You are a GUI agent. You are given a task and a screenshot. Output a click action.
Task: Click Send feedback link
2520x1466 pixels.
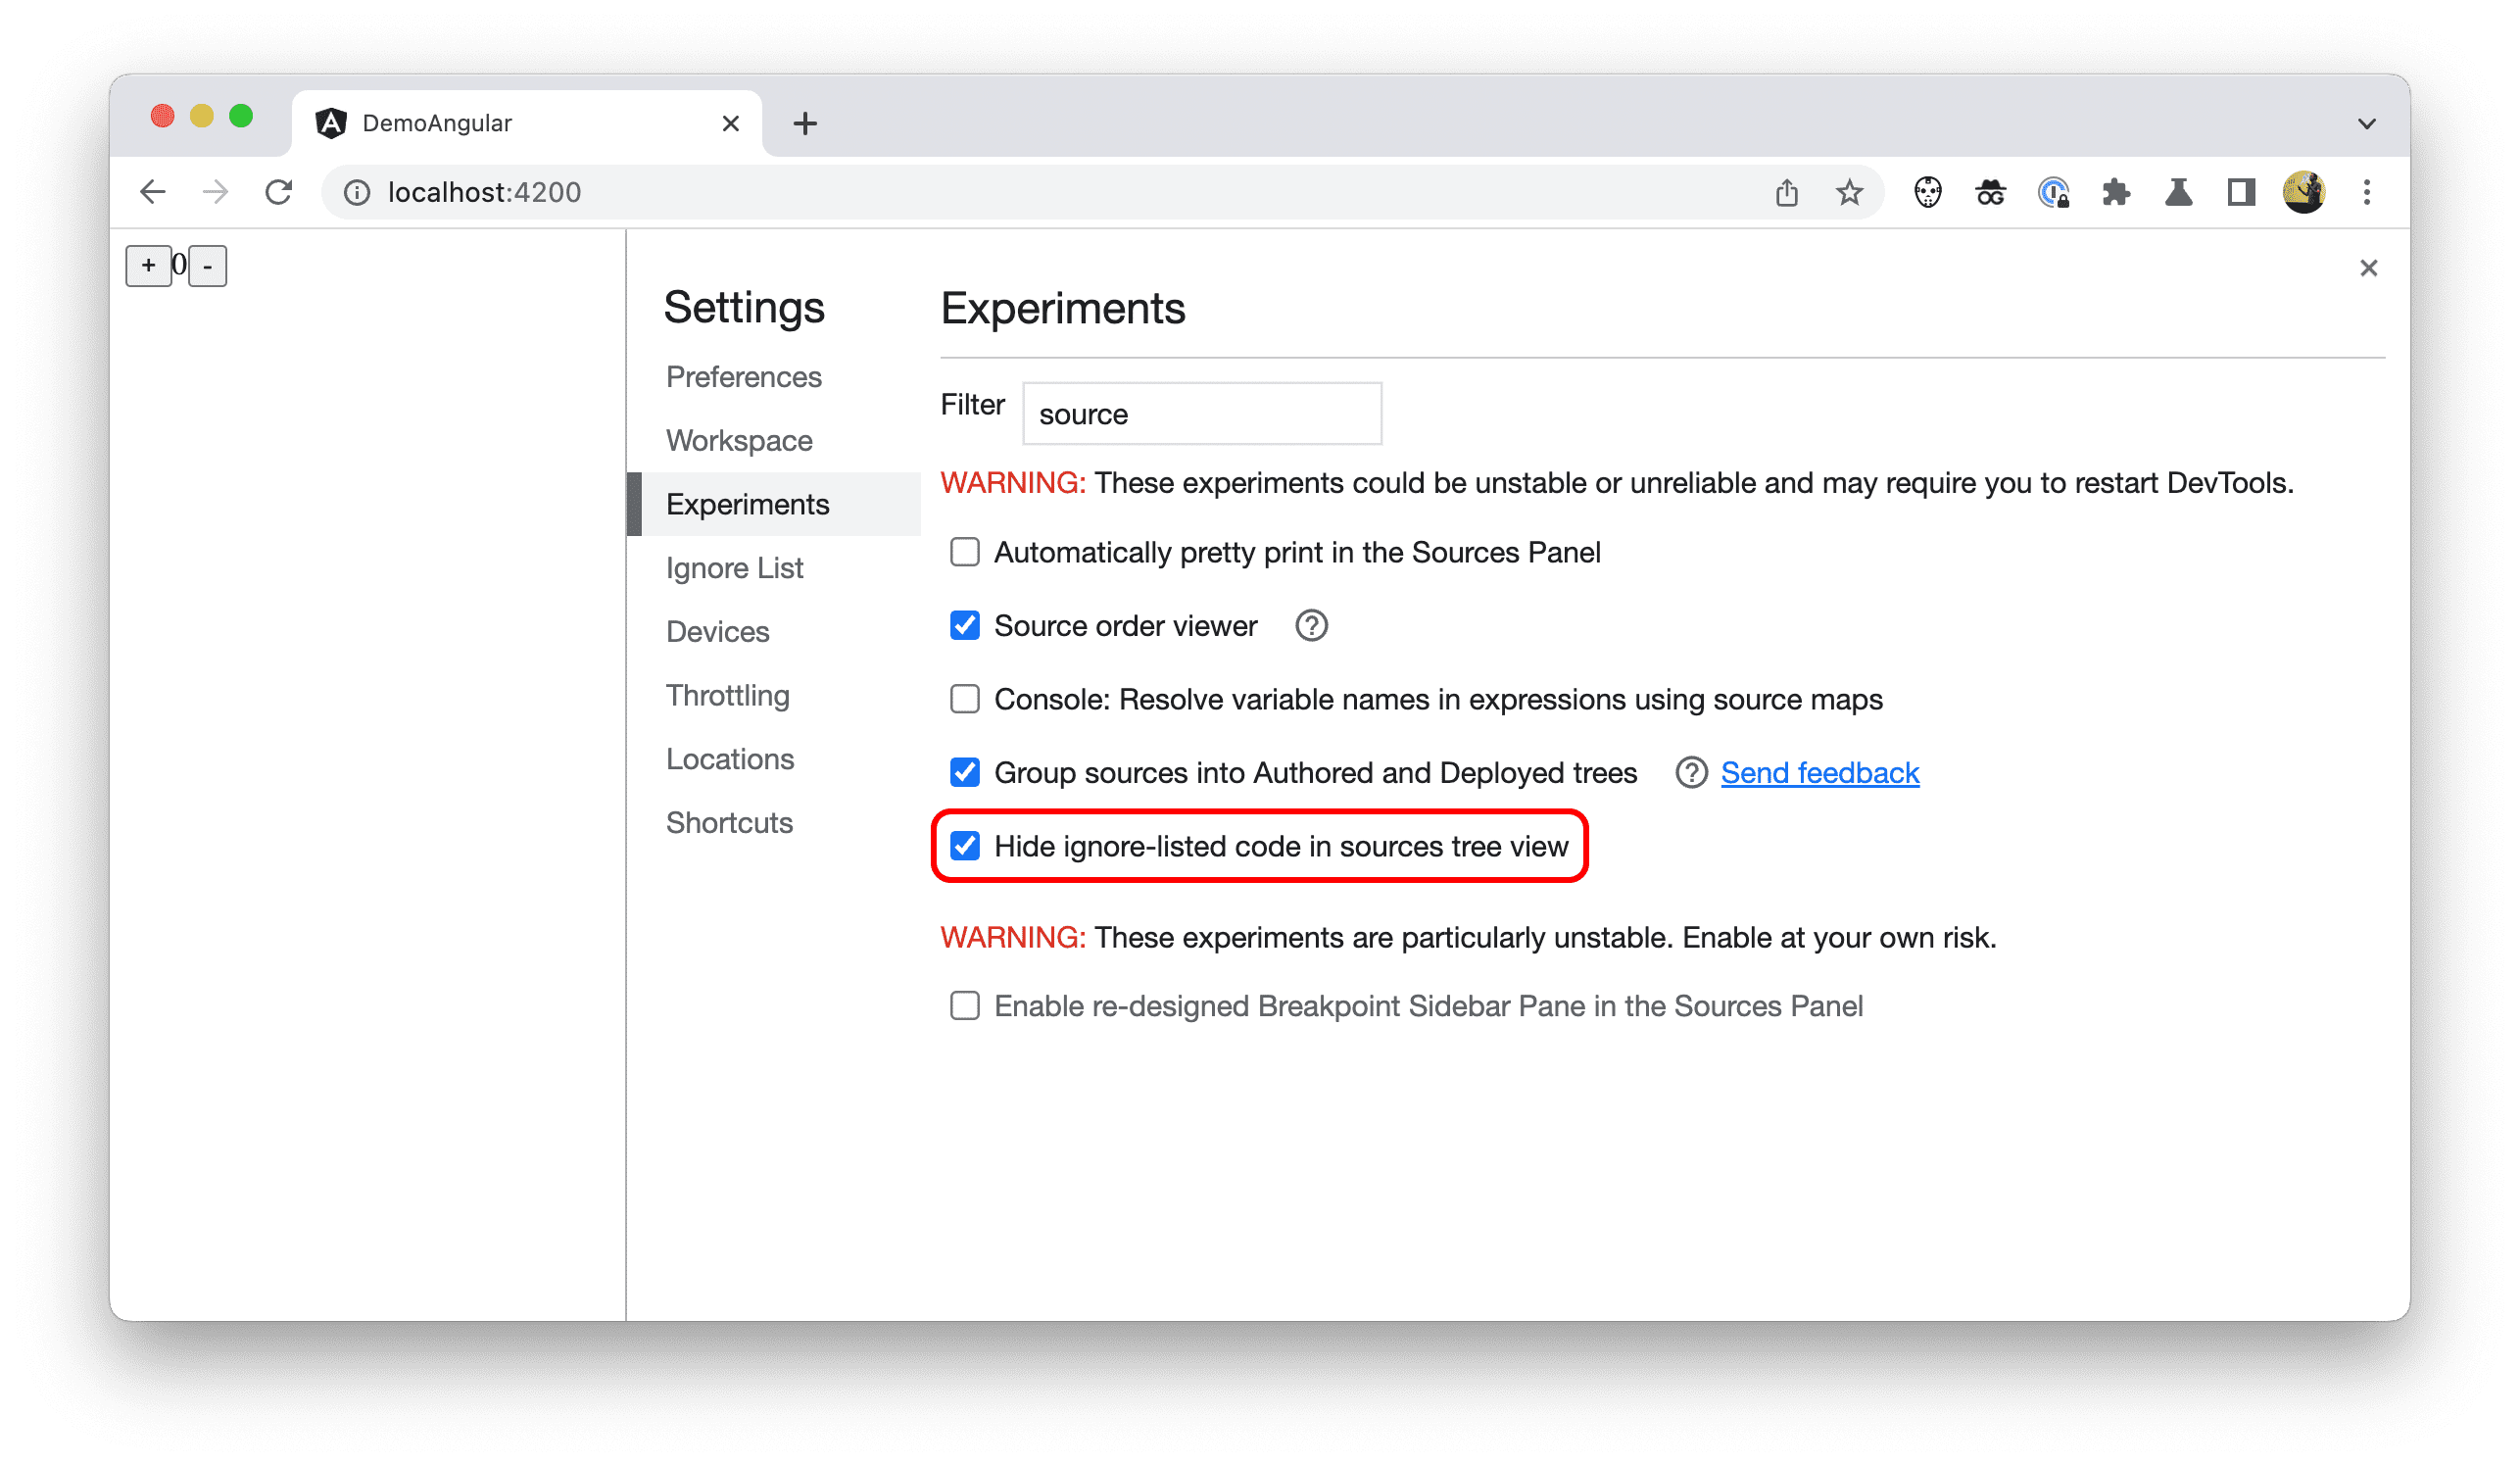point(1817,771)
